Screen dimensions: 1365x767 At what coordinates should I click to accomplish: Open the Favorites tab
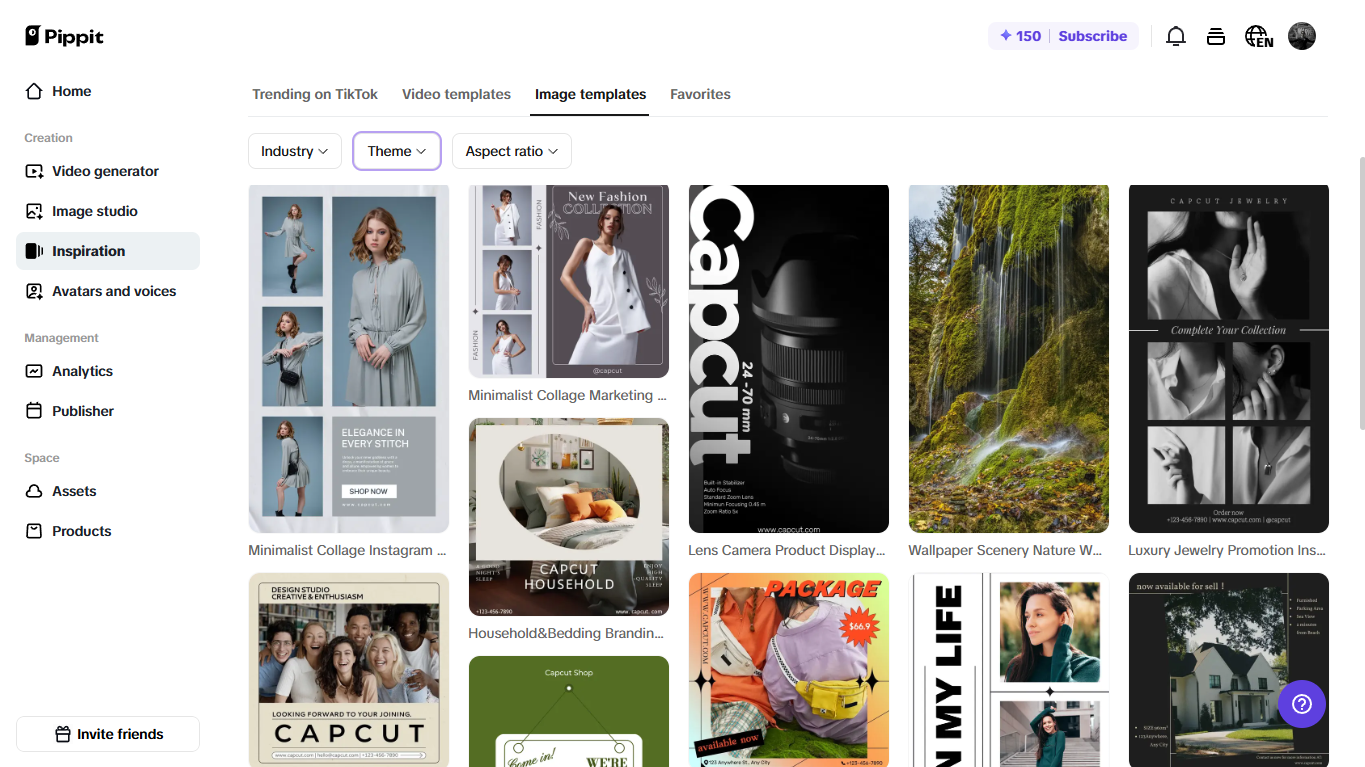tap(700, 94)
